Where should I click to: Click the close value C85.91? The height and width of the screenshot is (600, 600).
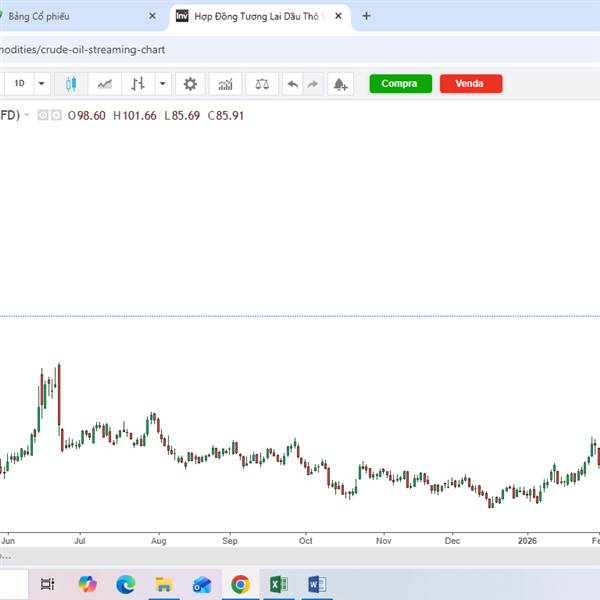coord(226,116)
